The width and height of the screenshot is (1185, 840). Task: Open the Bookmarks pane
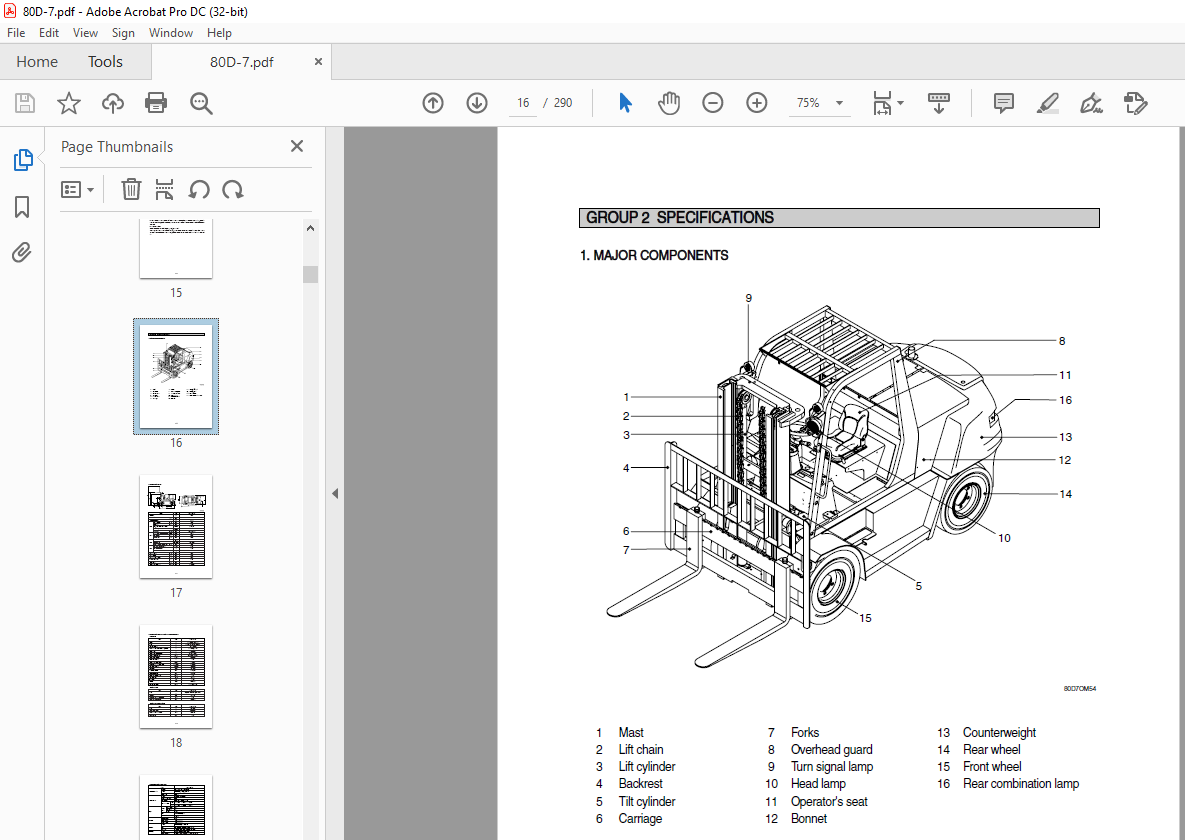tap(22, 206)
